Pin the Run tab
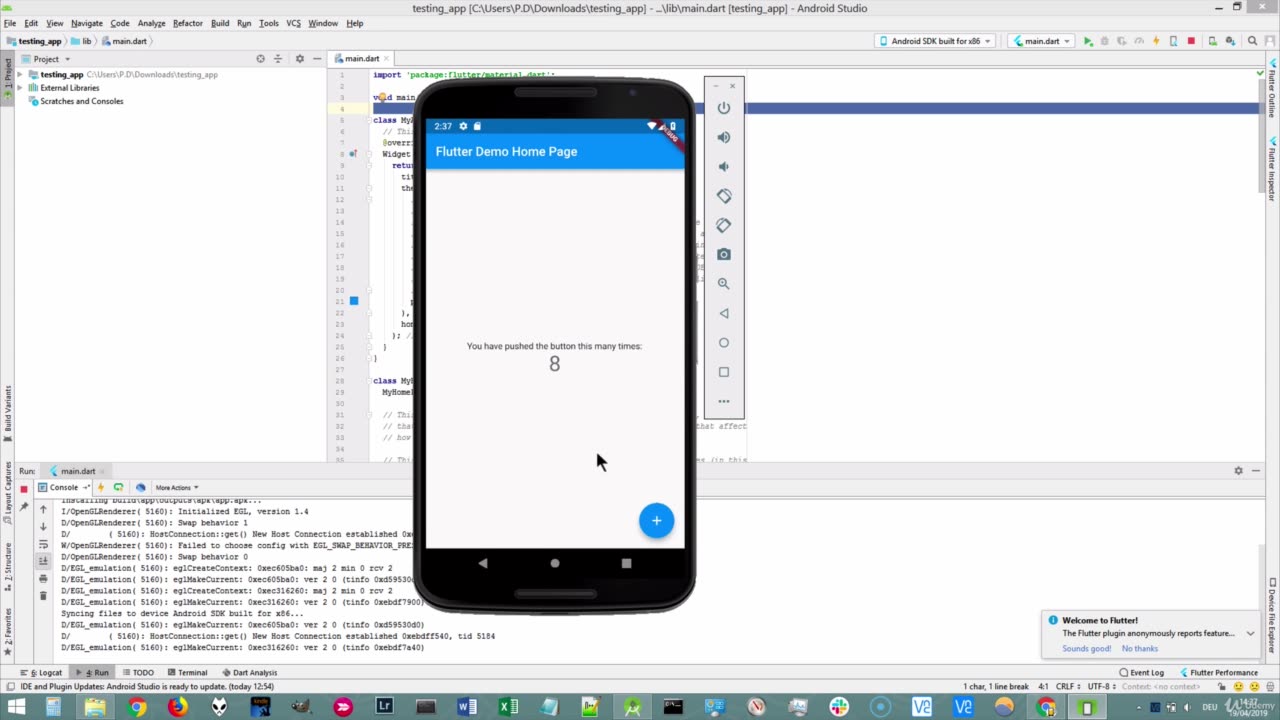Screen dimensions: 1280x720 tap(24, 507)
